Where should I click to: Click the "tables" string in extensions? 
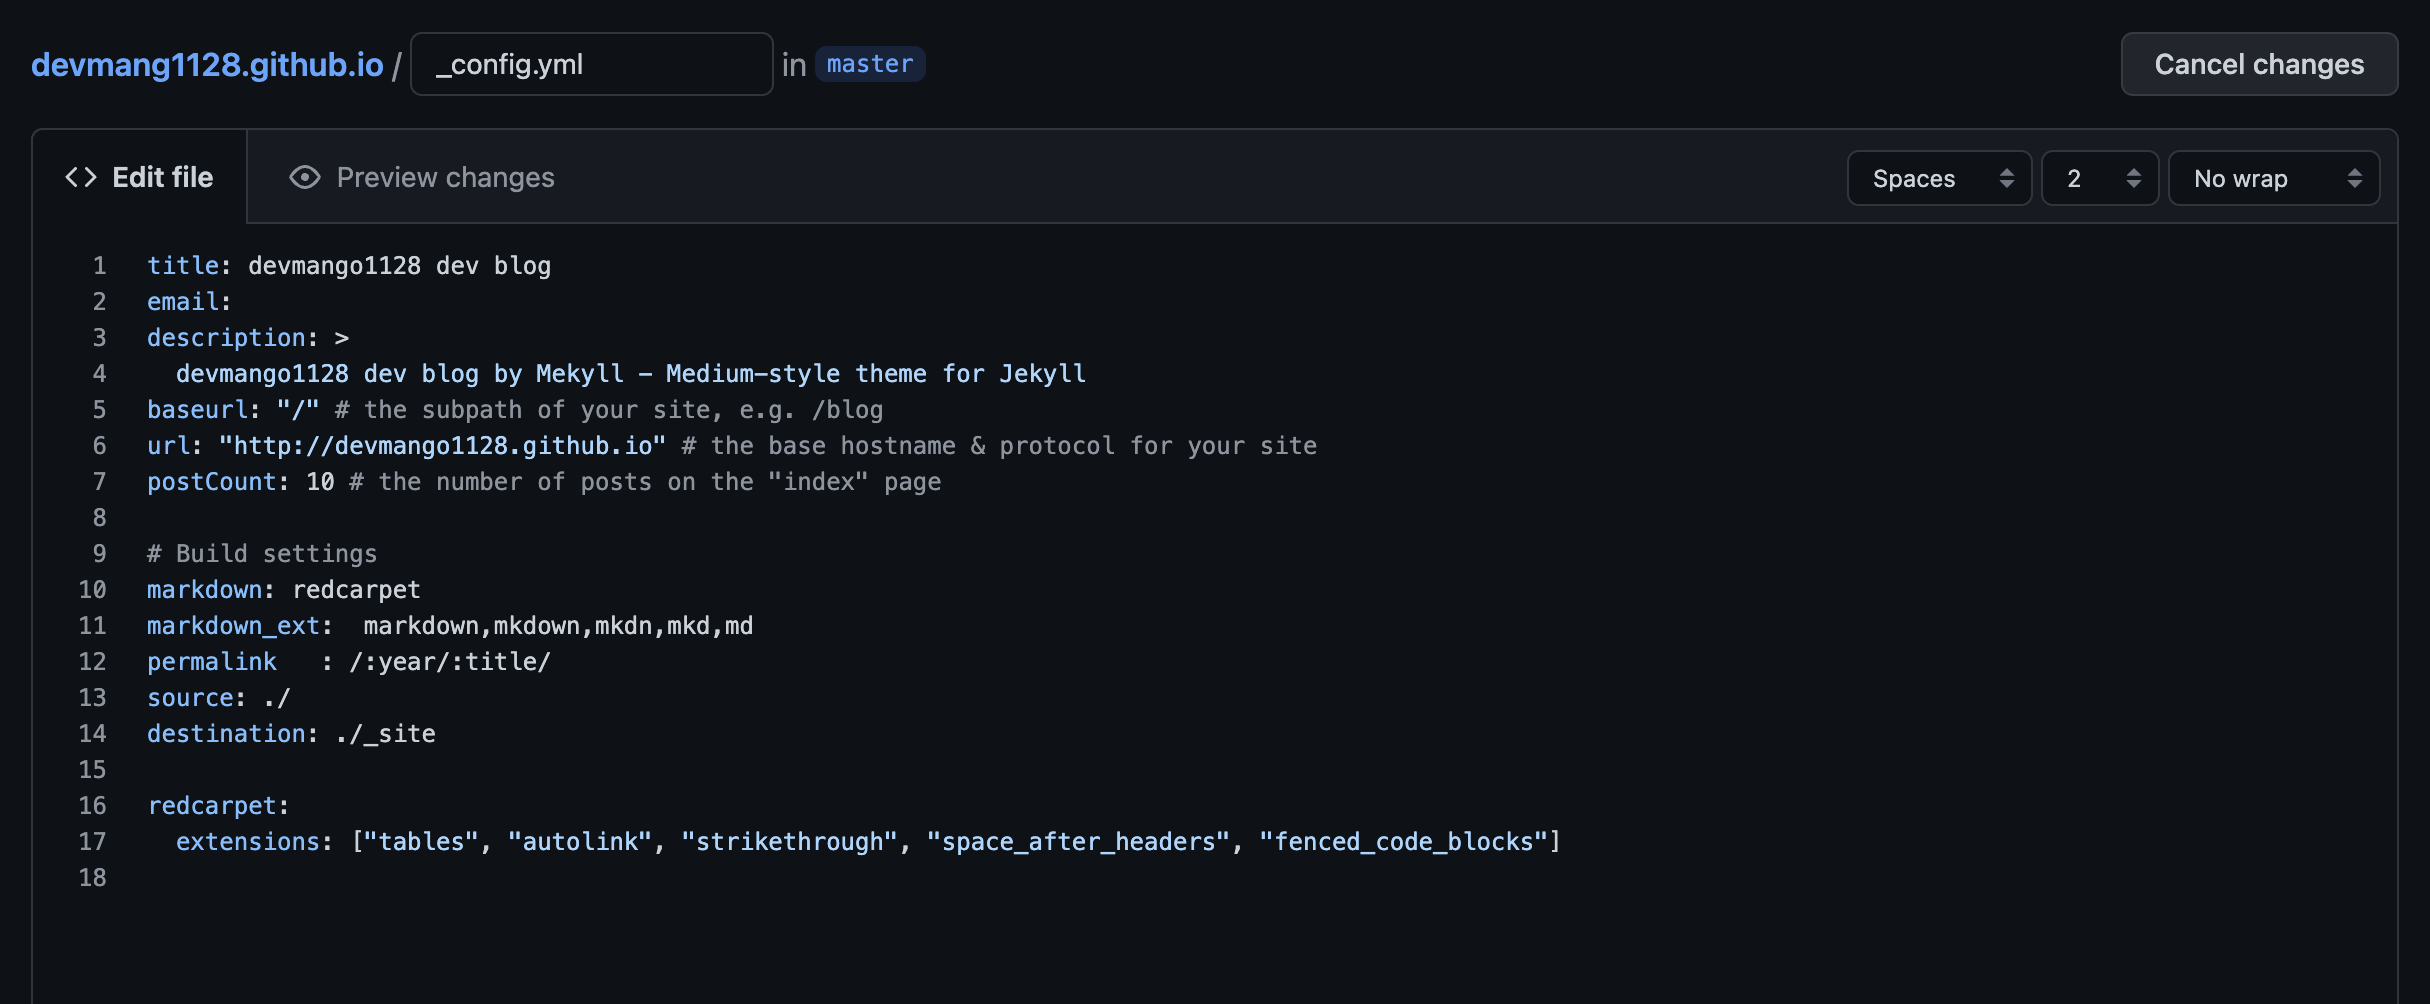point(422,841)
